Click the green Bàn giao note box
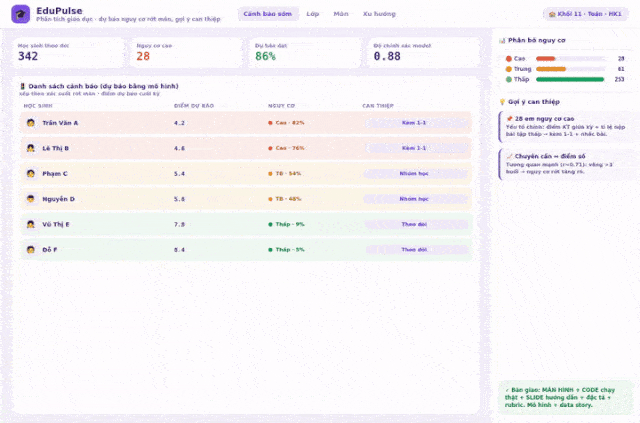This screenshot has height=423, width=640. point(565,397)
